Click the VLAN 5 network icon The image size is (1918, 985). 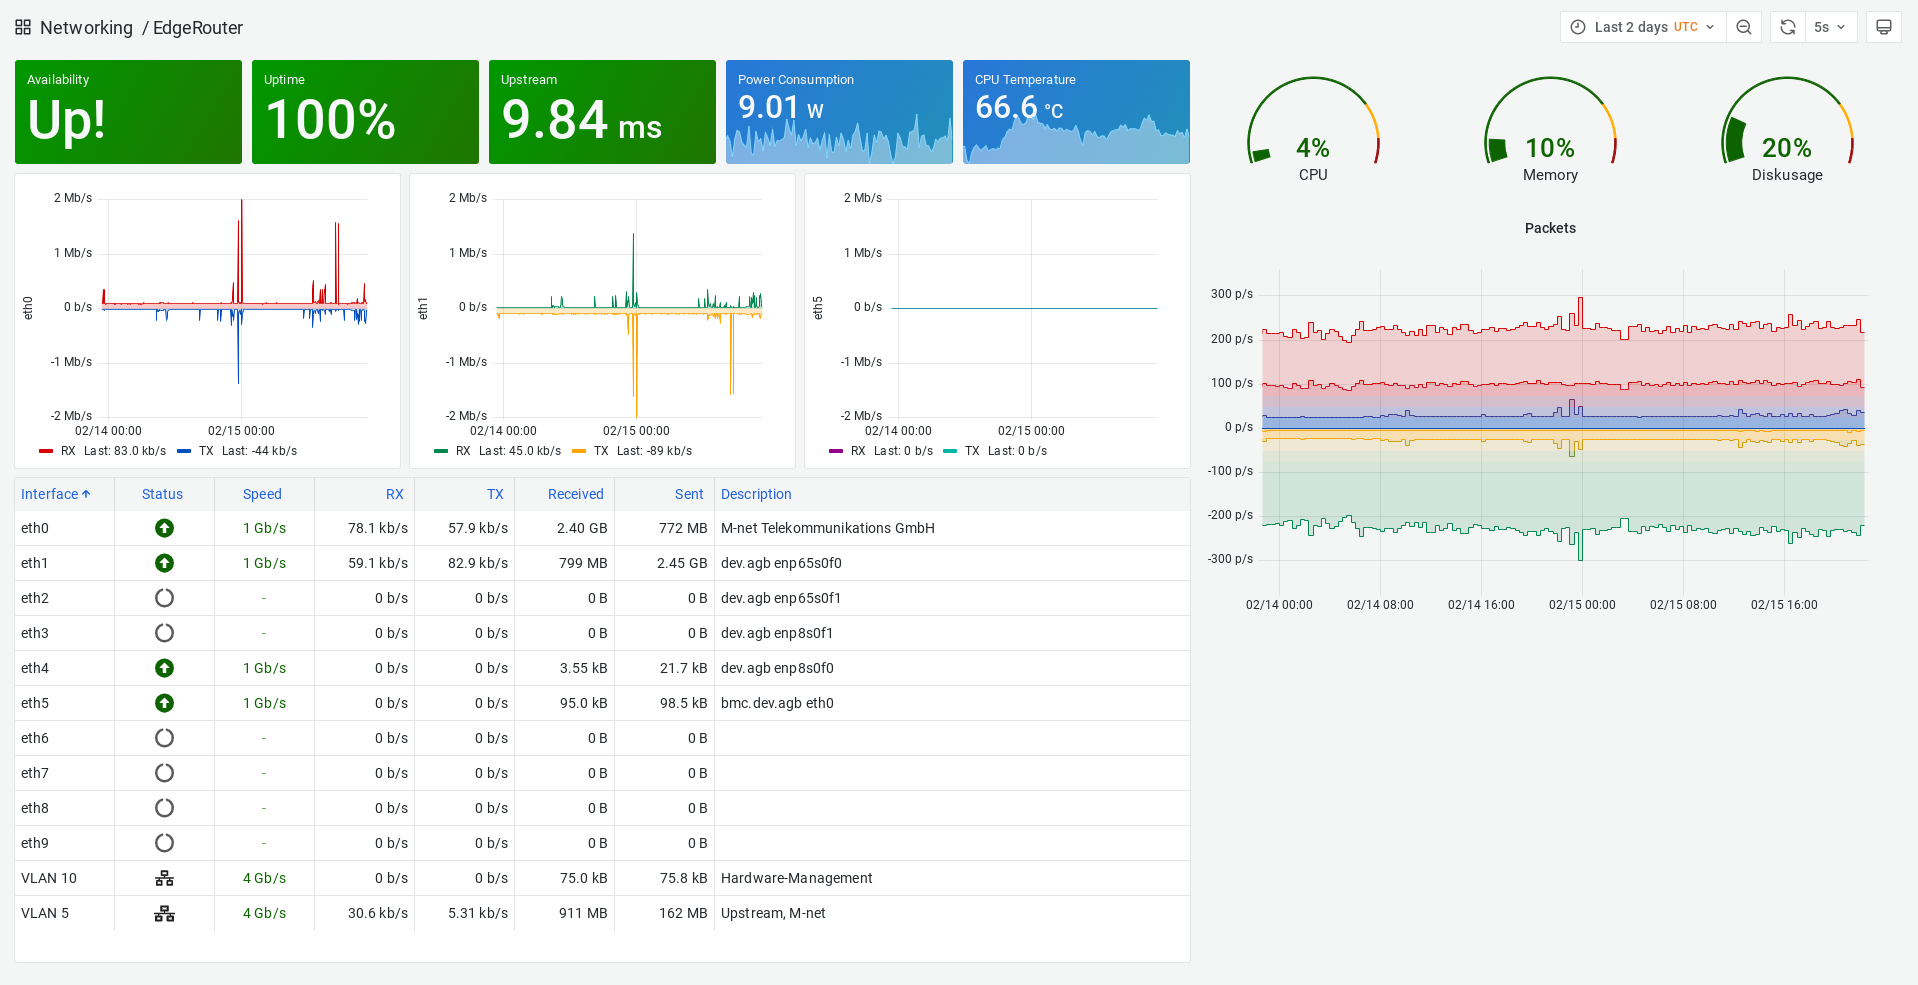(x=164, y=913)
